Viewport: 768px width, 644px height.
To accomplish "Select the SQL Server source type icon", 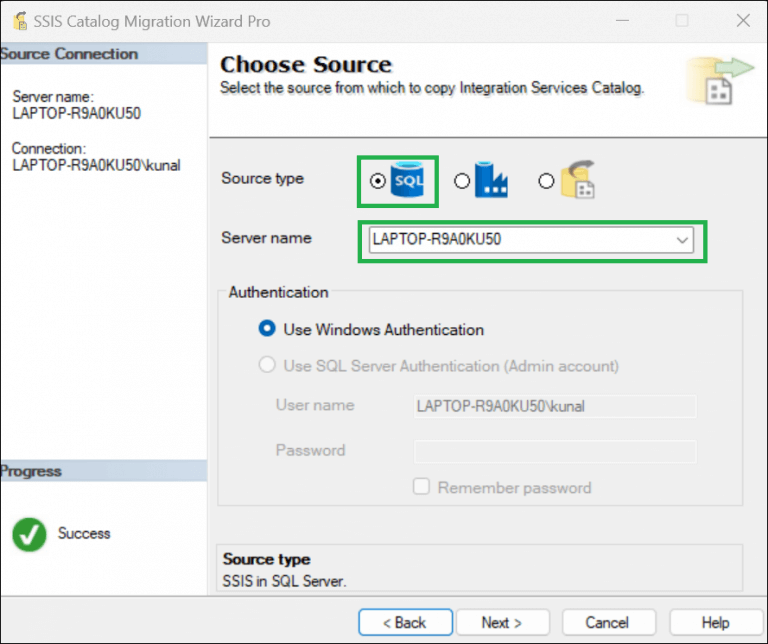I will 408,181.
